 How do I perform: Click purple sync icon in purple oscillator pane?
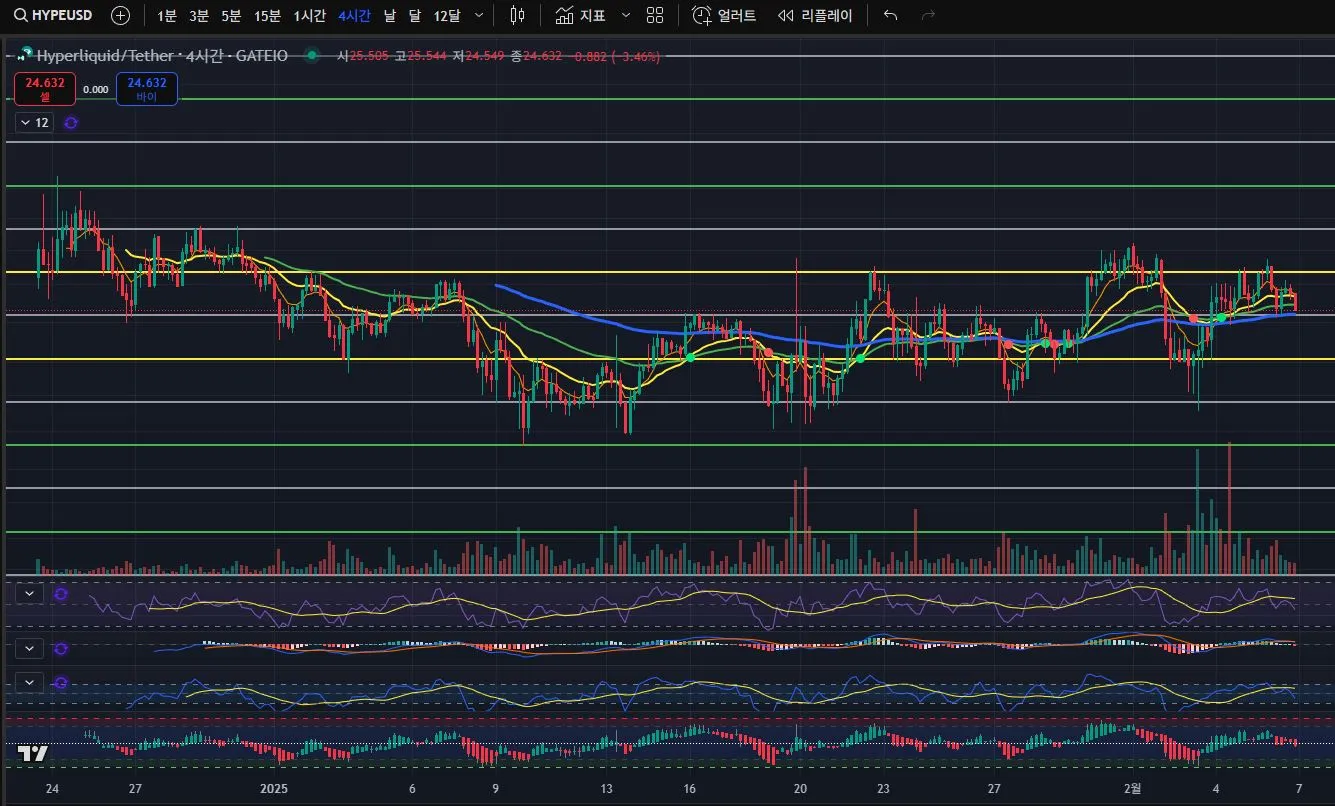coord(61,593)
